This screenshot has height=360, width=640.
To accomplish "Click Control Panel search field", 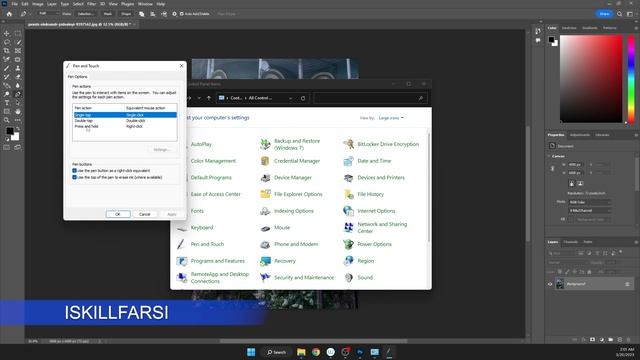I will [370, 98].
